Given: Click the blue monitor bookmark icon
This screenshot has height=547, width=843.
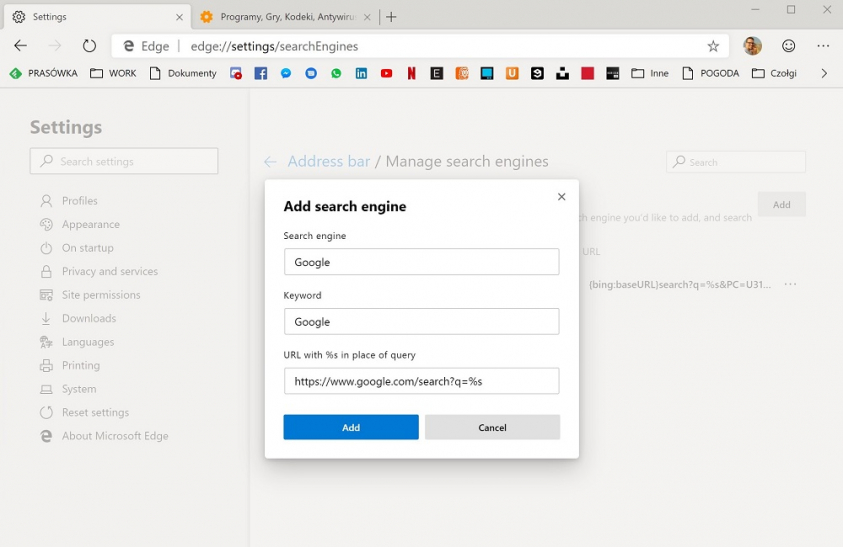Looking at the screenshot, I should coord(487,74).
